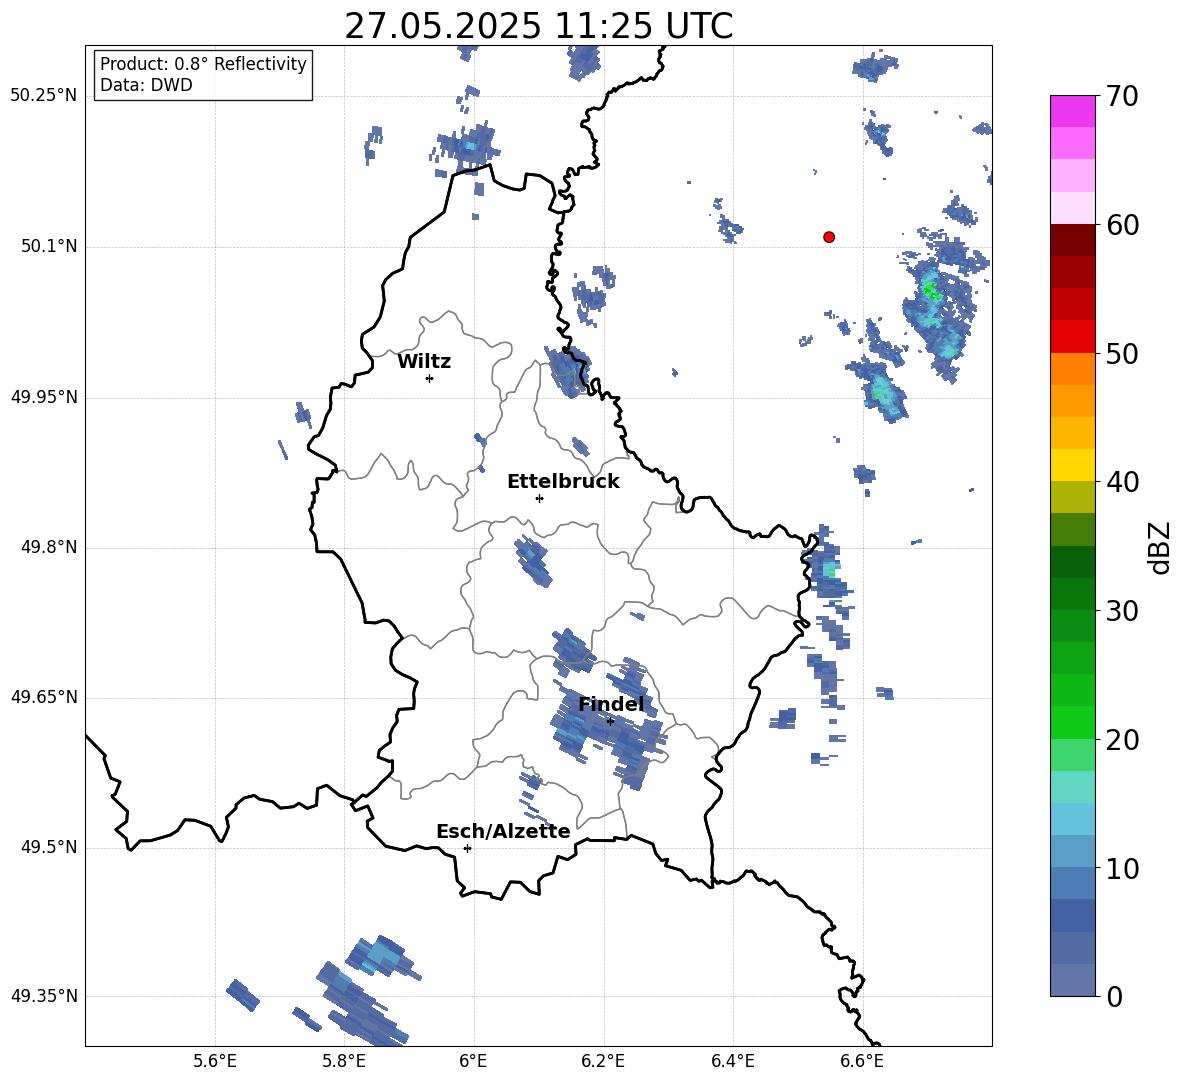Click the 60 colorbar tick label
This screenshot has height=1081, width=1184.
point(1121,225)
